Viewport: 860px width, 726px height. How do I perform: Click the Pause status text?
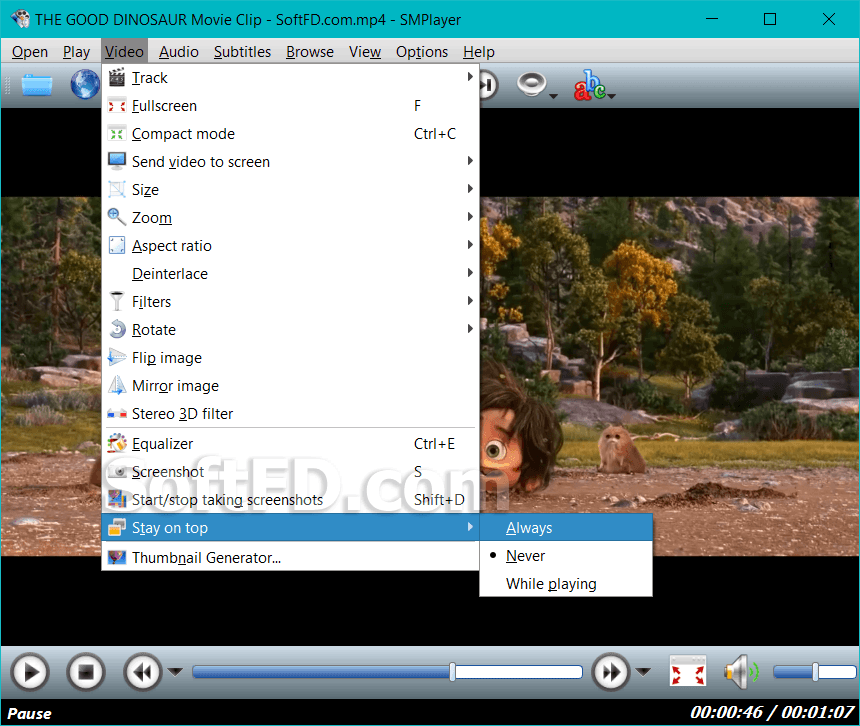point(29,713)
